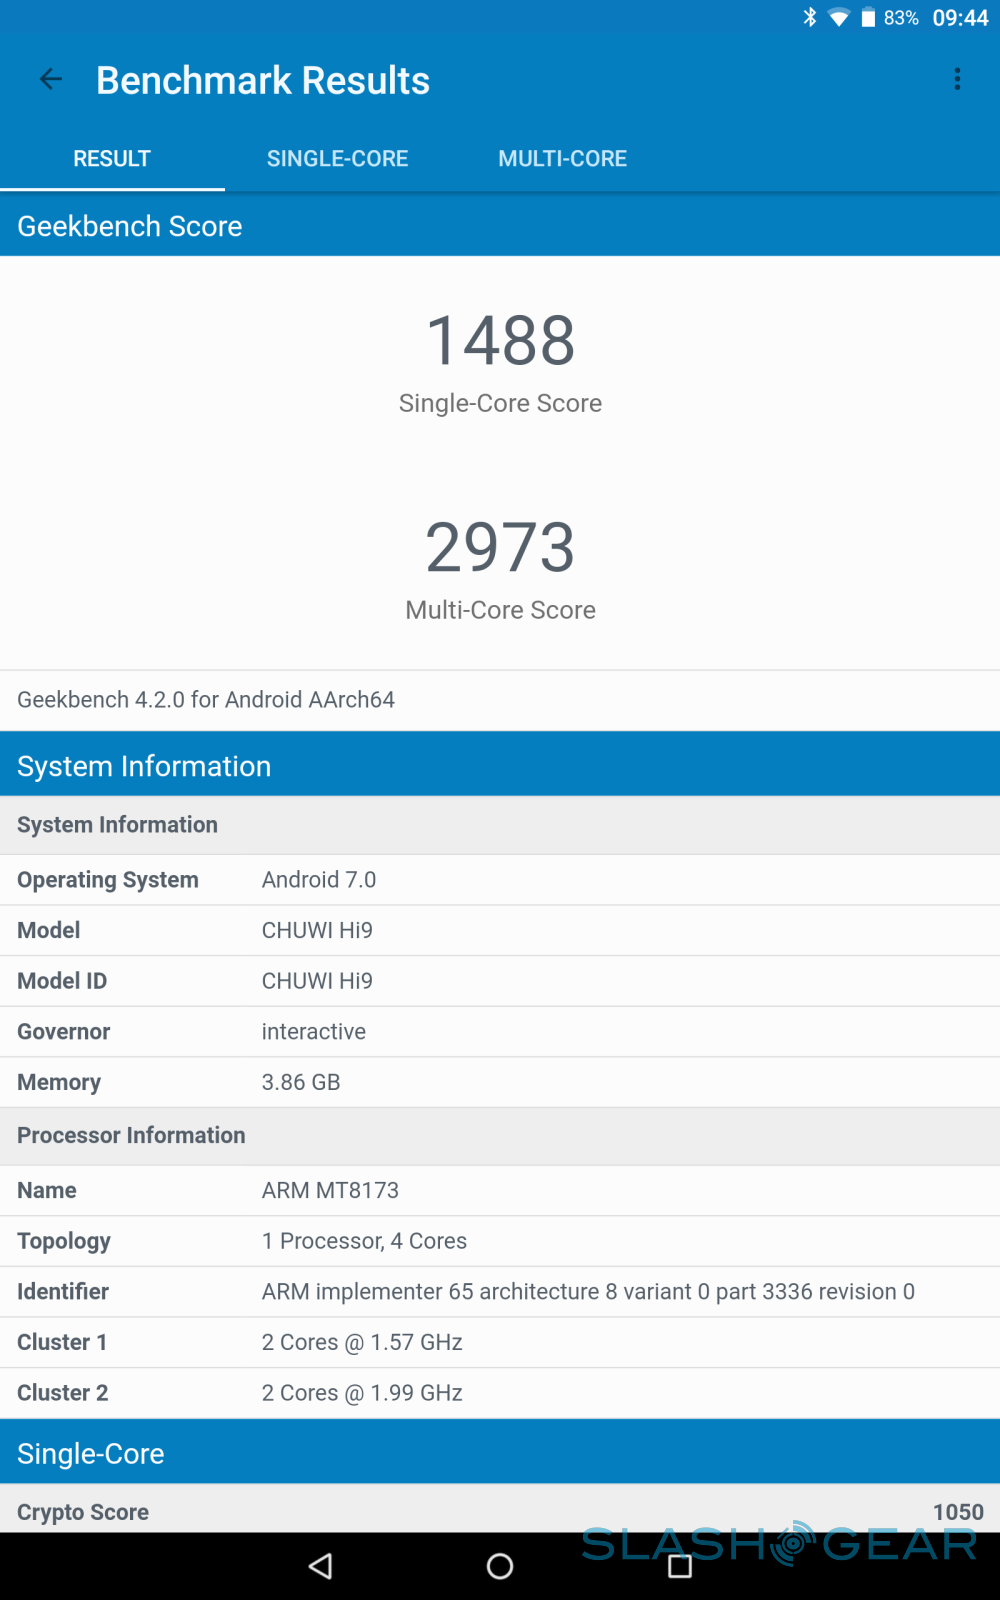Open the three-dot overflow menu
Viewport: 1000px width, 1600px height.
click(x=957, y=80)
